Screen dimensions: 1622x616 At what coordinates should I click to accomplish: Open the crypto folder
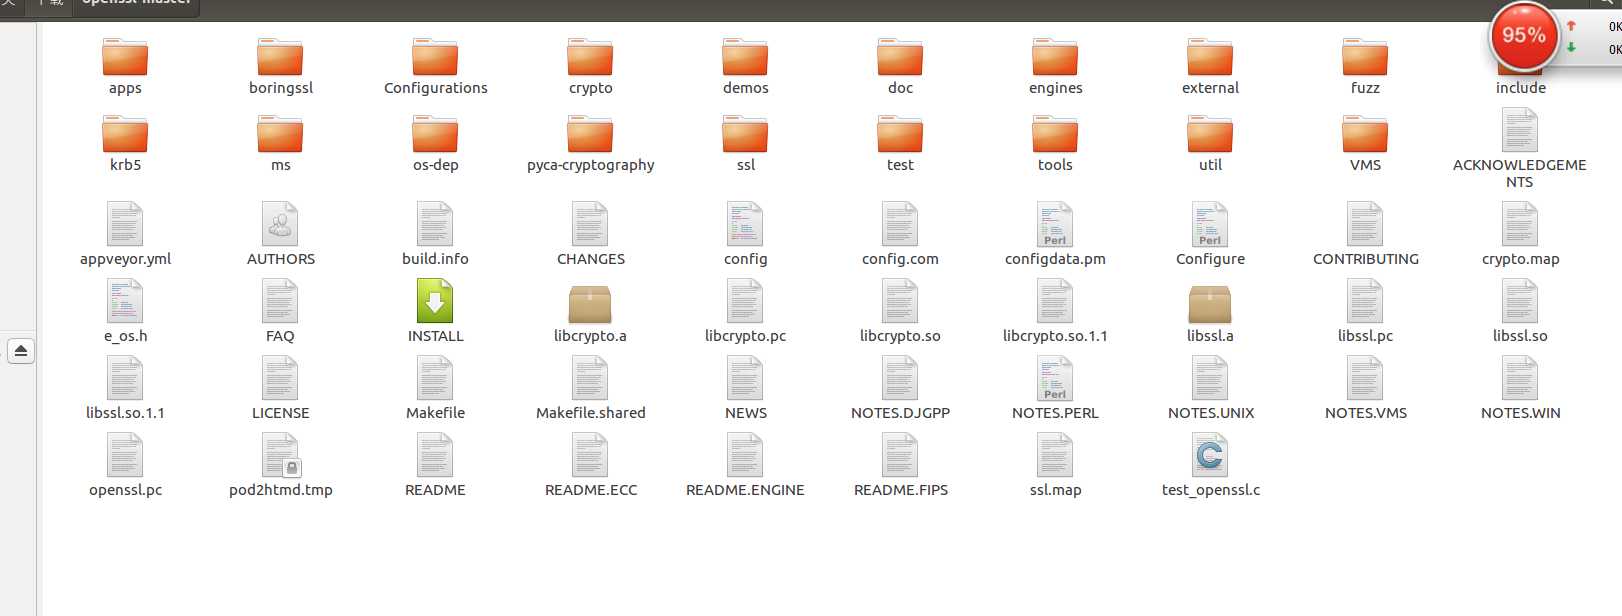point(590,57)
